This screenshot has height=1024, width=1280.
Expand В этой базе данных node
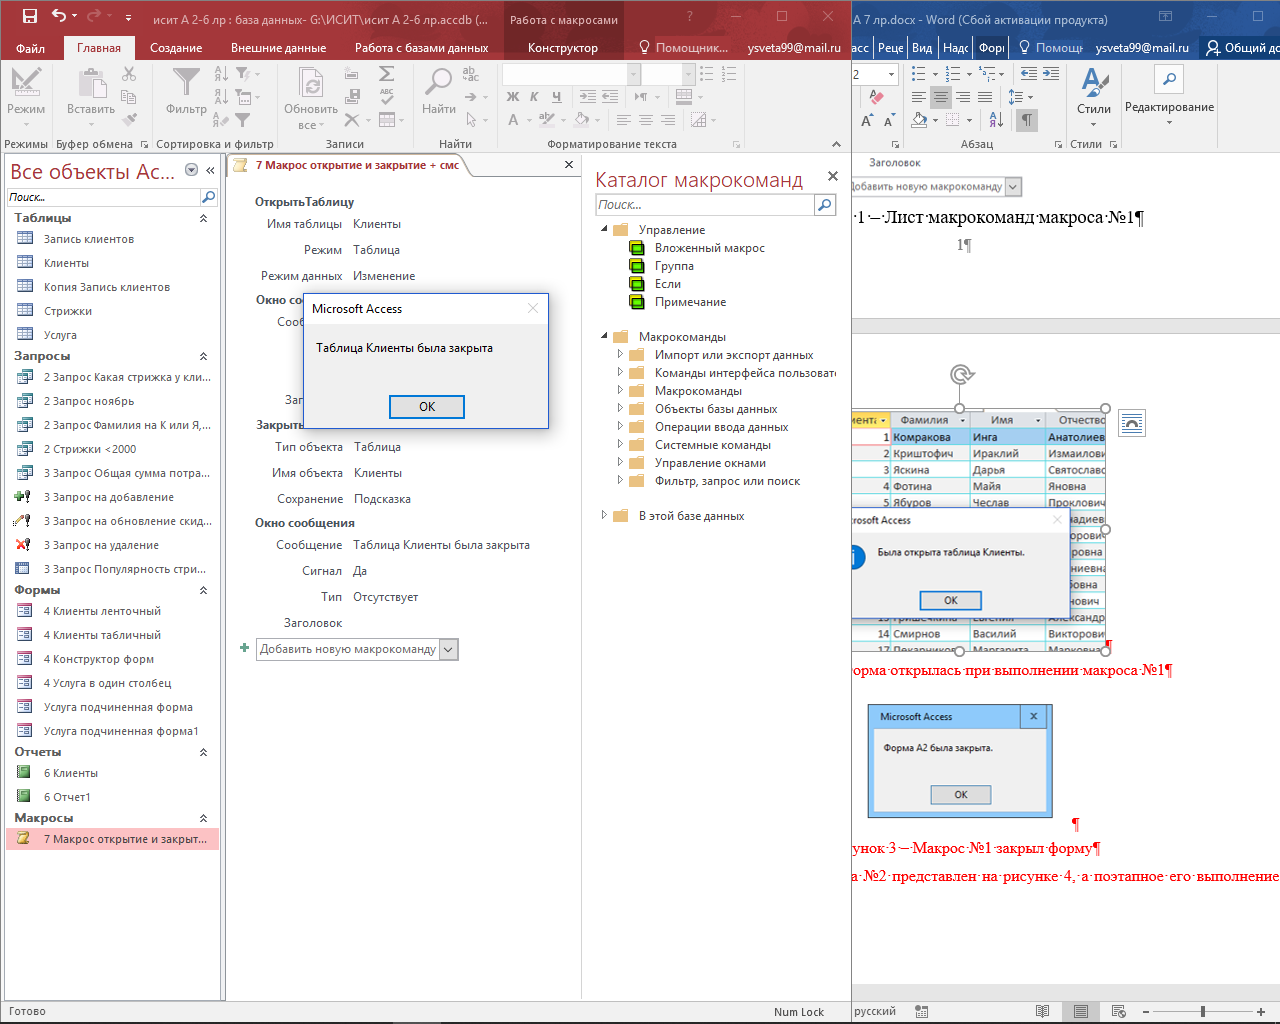(x=604, y=515)
